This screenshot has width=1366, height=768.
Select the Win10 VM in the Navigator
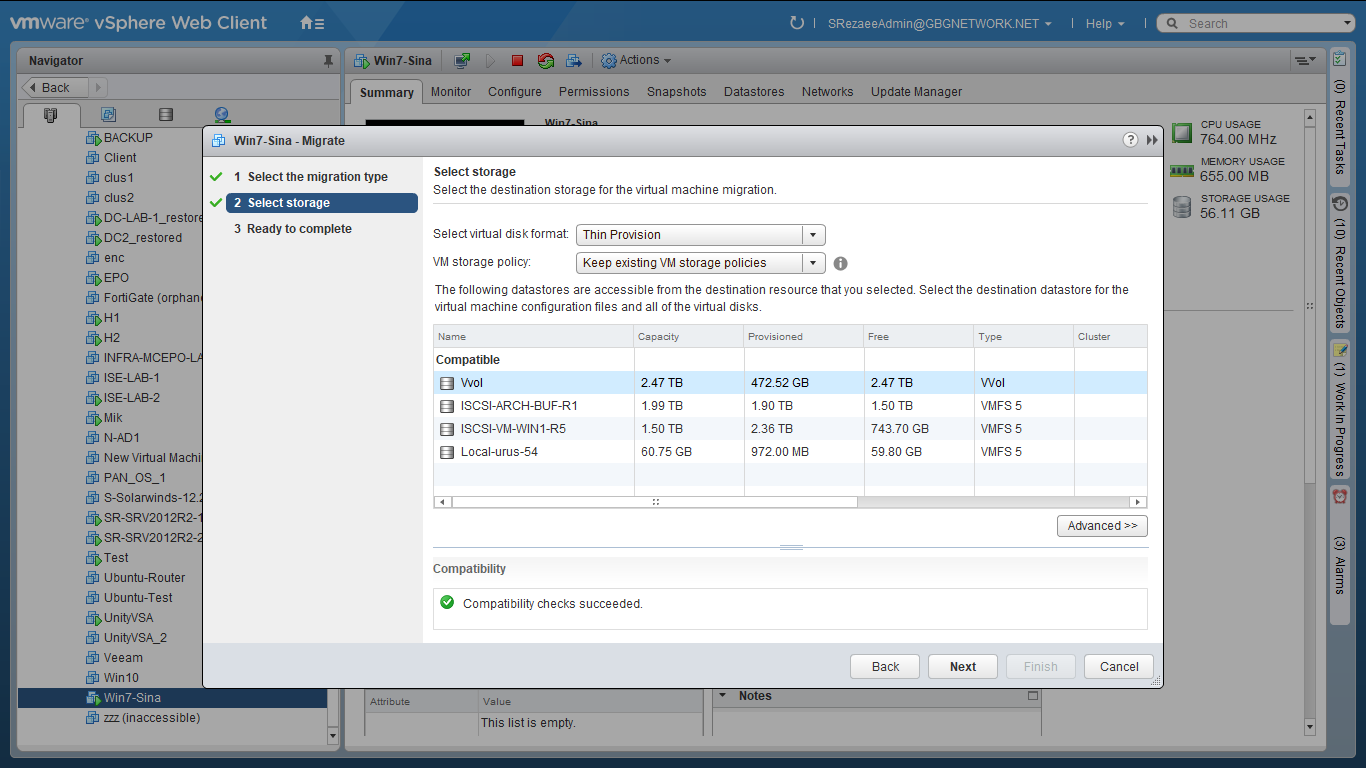pos(121,678)
